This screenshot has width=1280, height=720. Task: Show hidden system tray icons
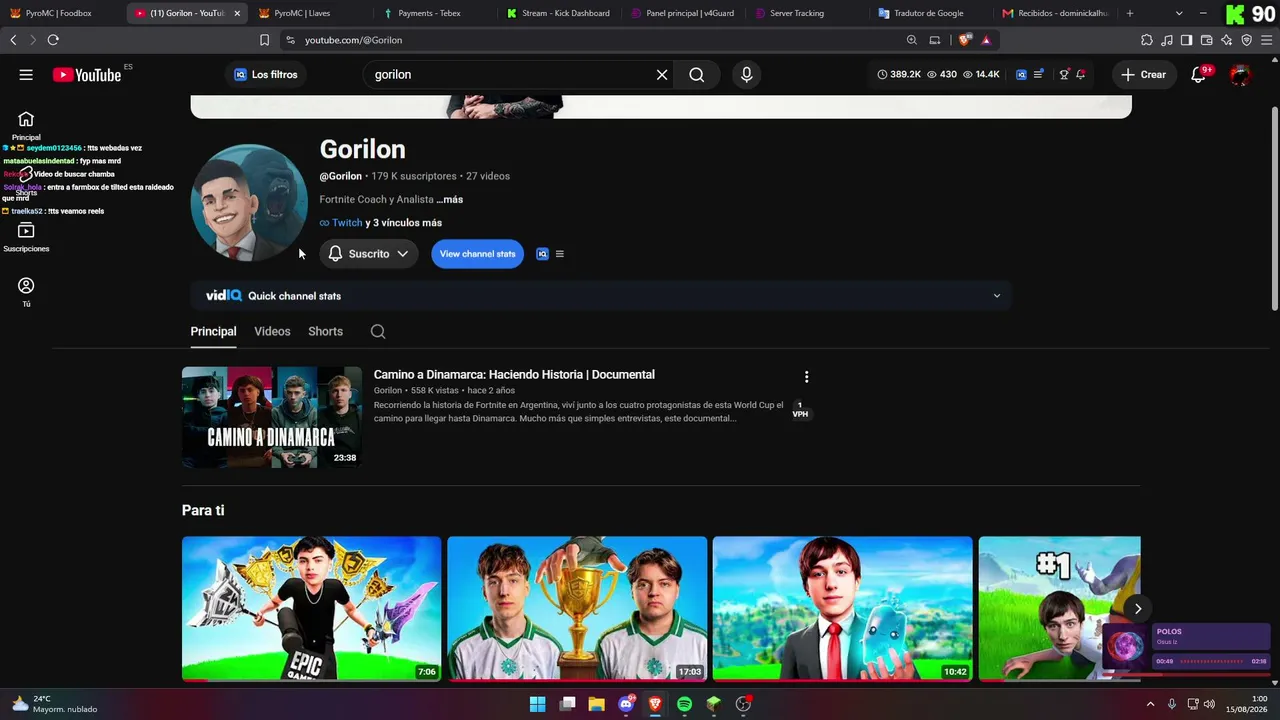1150,704
